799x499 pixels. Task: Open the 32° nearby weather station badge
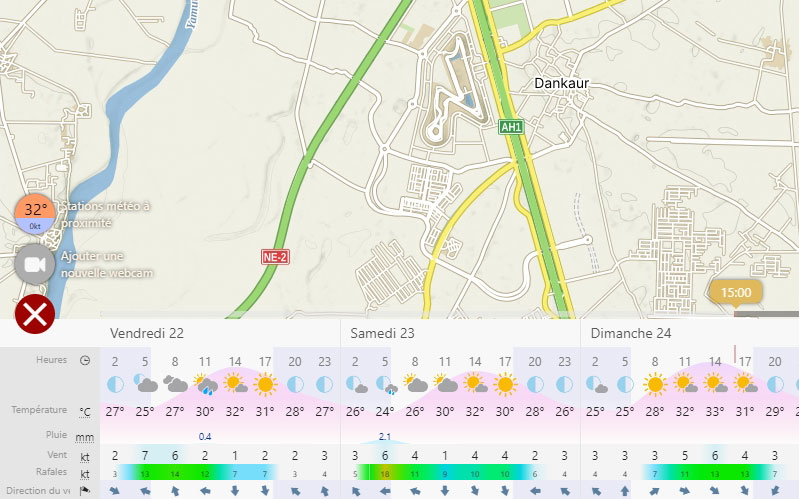(x=35, y=213)
